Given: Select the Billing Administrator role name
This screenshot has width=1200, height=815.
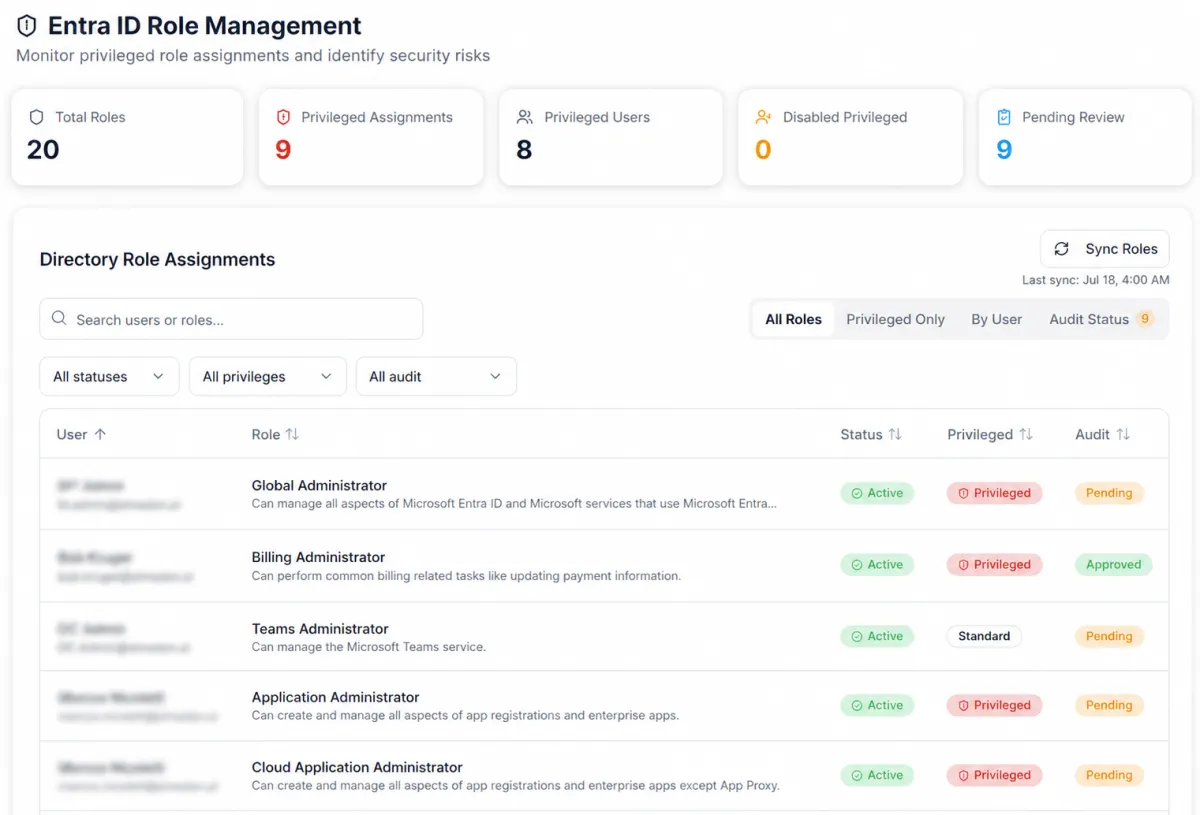Looking at the screenshot, I should click(318, 557).
